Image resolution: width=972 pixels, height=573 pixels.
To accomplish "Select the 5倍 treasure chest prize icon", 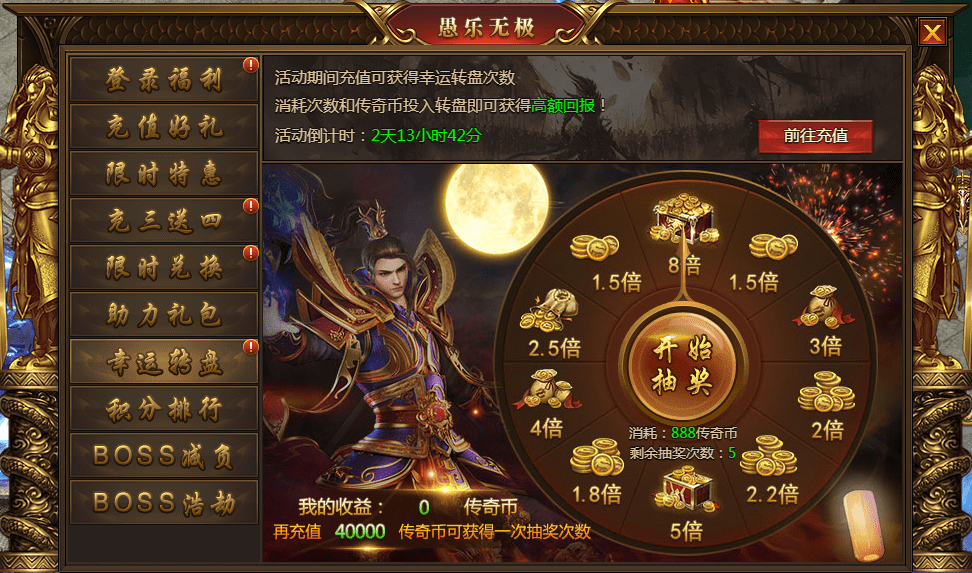I will click(685, 489).
